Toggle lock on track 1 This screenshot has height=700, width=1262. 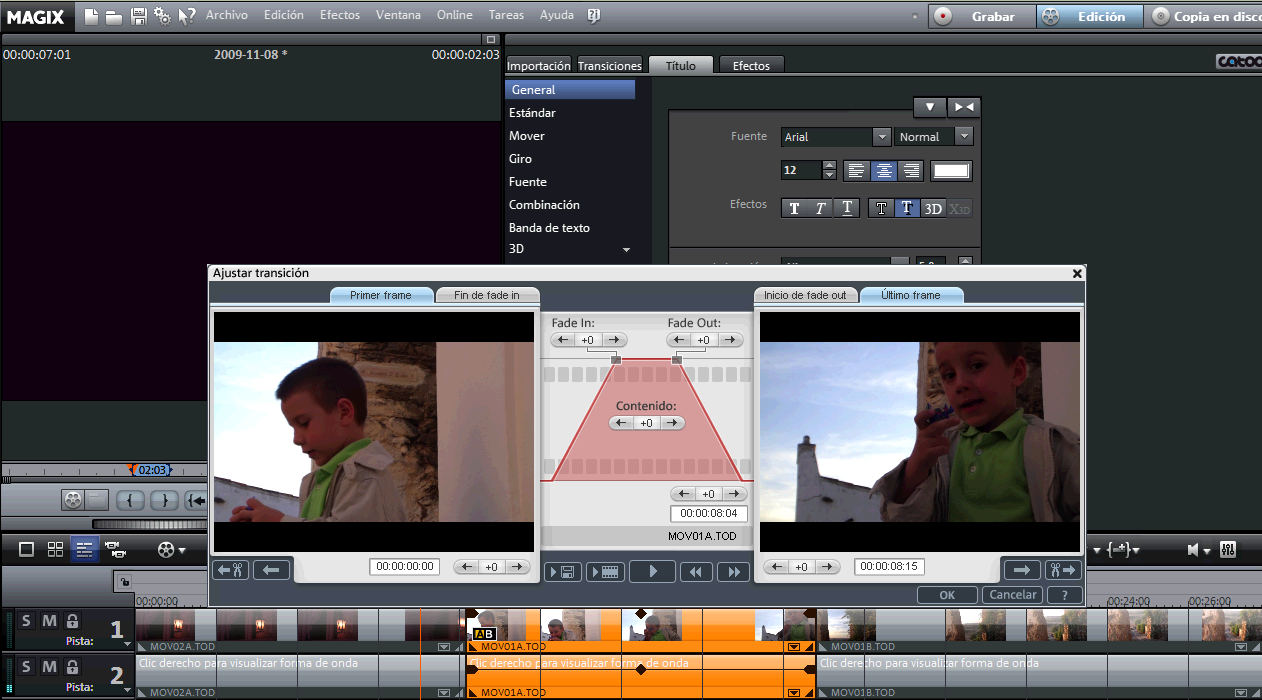(x=72, y=621)
